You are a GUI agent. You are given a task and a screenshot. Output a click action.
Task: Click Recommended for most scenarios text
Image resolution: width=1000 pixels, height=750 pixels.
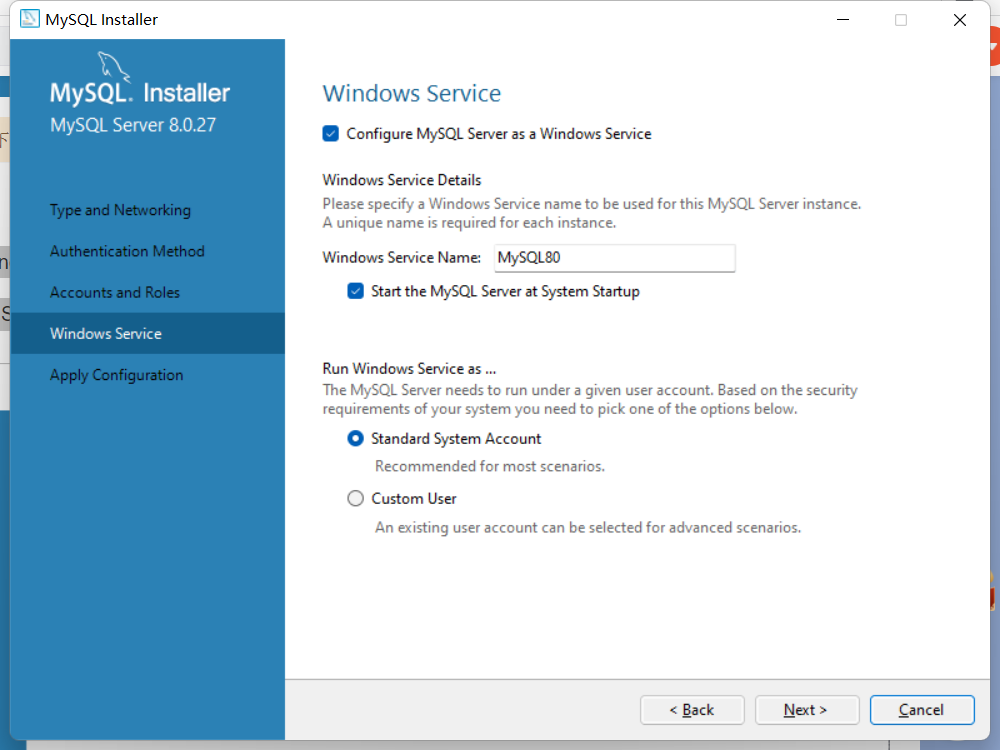490,466
